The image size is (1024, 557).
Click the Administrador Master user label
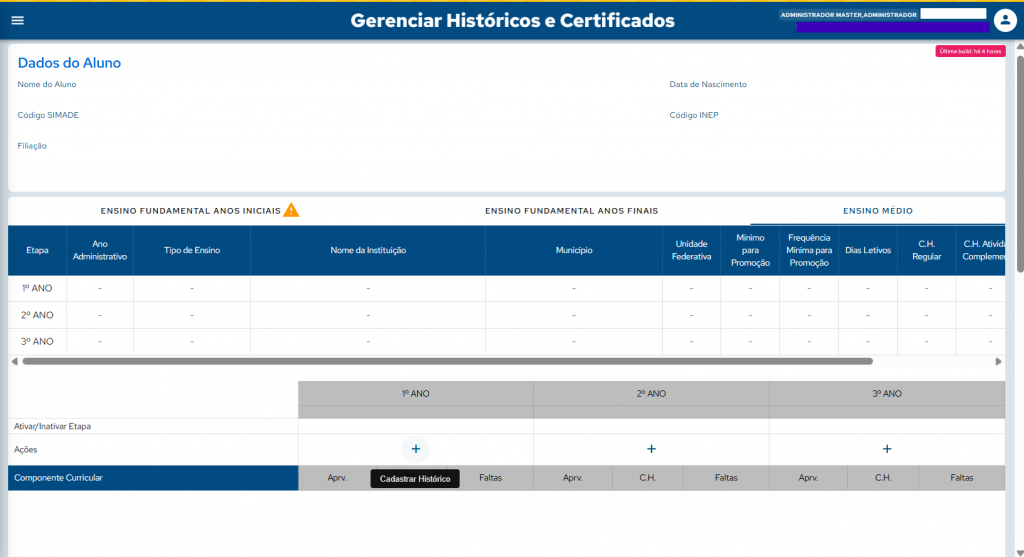click(848, 15)
